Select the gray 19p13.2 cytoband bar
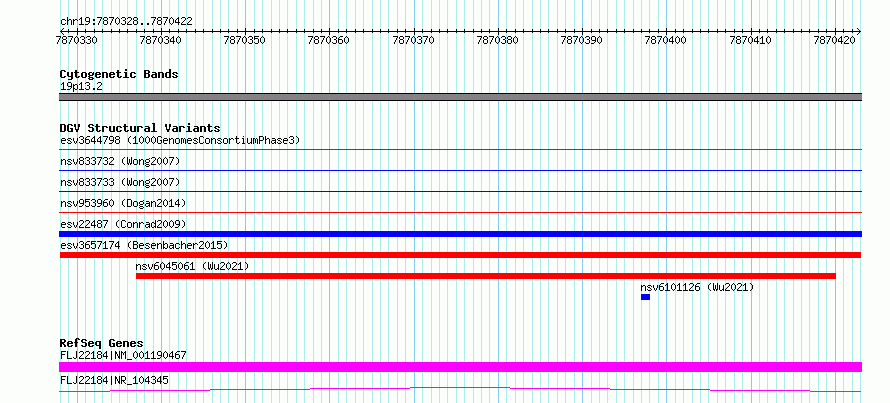 (x=460, y=97)
